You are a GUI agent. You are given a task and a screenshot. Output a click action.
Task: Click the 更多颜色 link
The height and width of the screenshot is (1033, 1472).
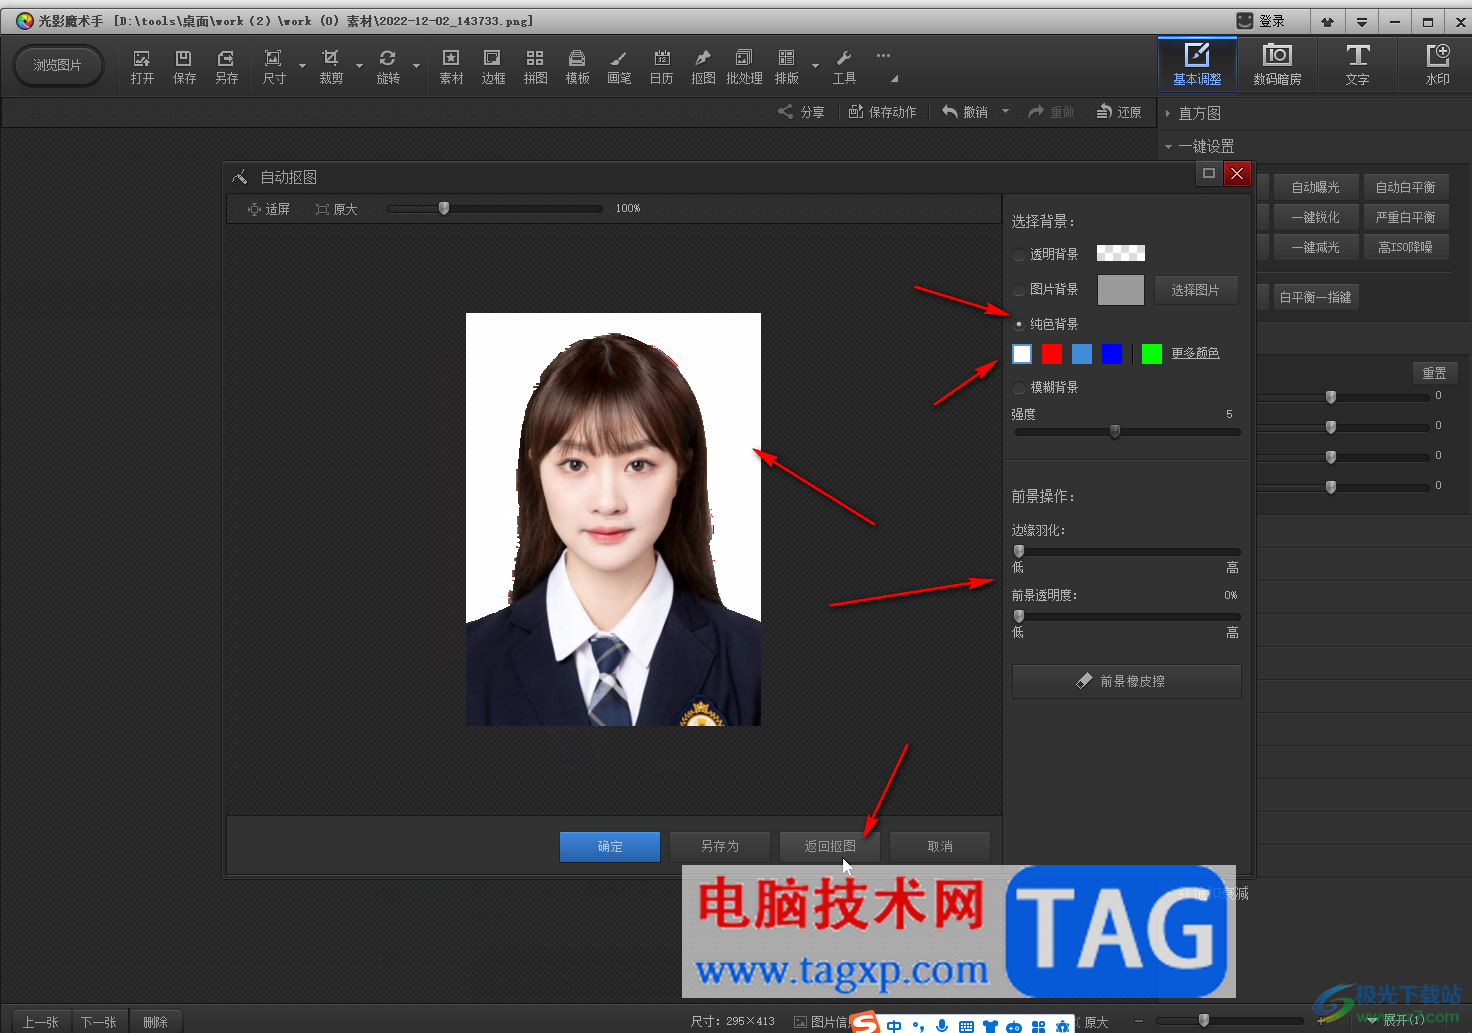pos(1195,354)
